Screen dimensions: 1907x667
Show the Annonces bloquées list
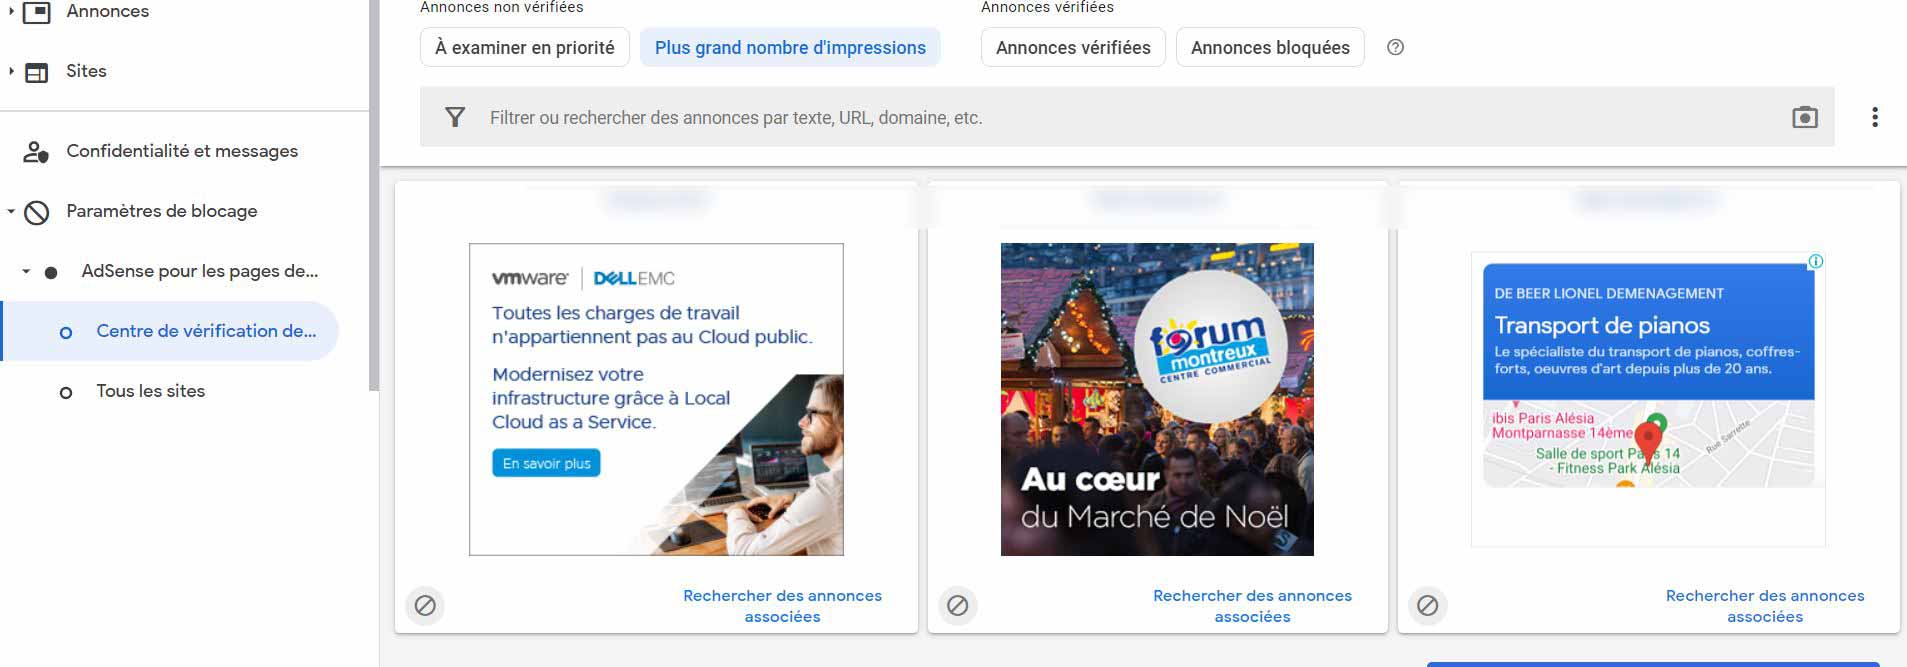coord(1270,47)
